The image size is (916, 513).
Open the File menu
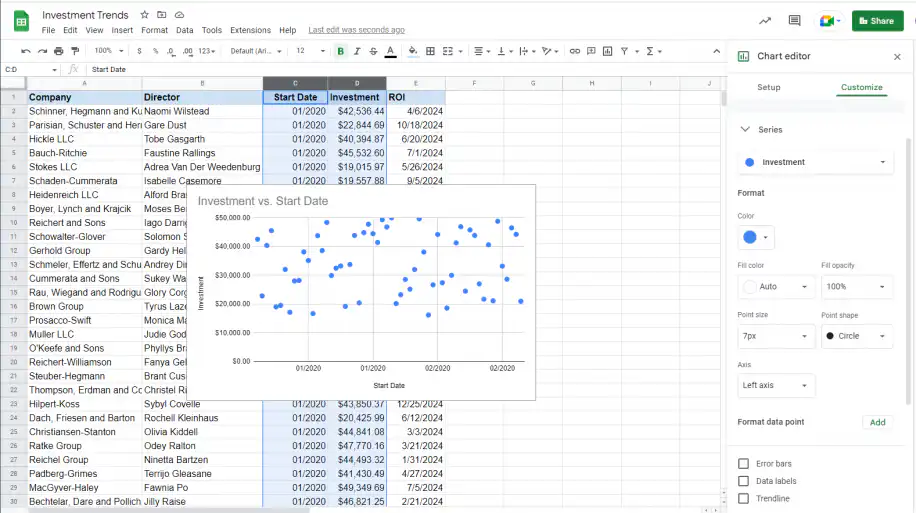[x=48, y=30]
